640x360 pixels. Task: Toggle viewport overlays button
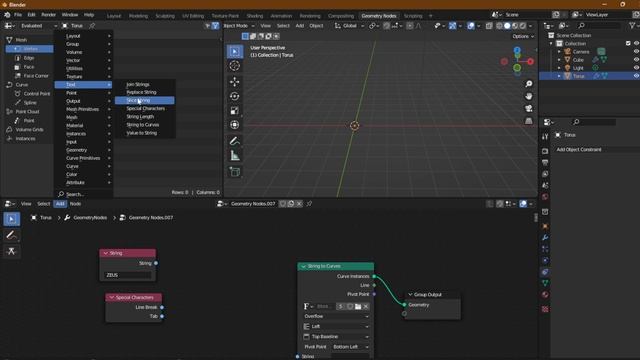click(x=471, y=26)
